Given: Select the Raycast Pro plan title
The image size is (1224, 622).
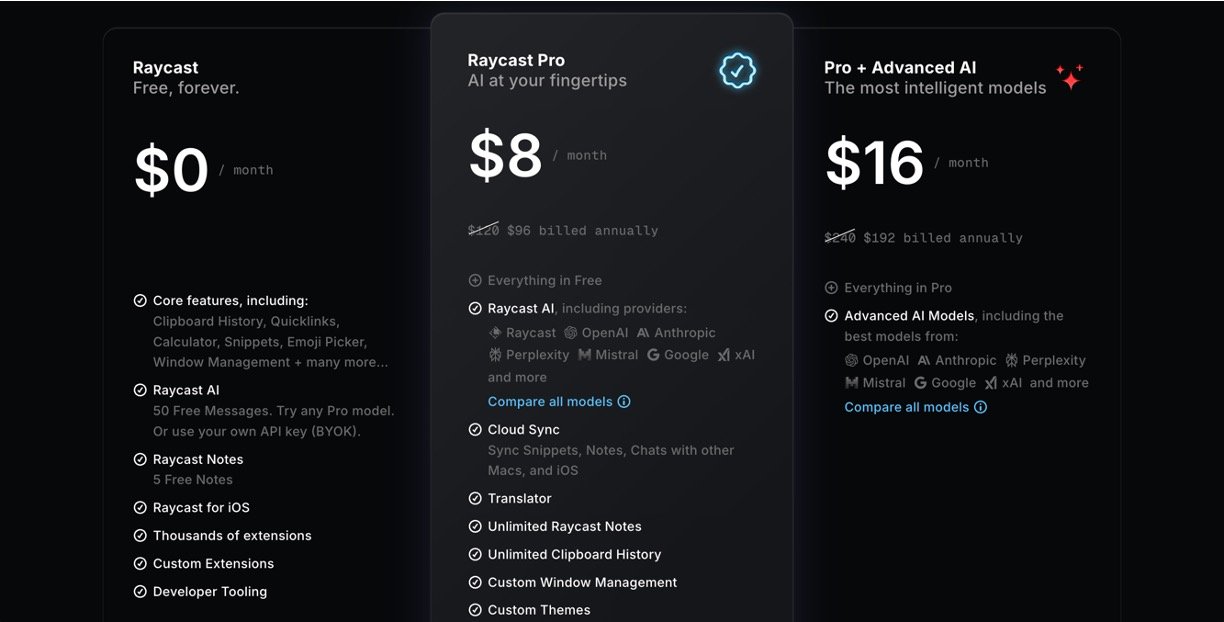Looking at the screenshot, I should pyautogui.click(x=516, y=60).
